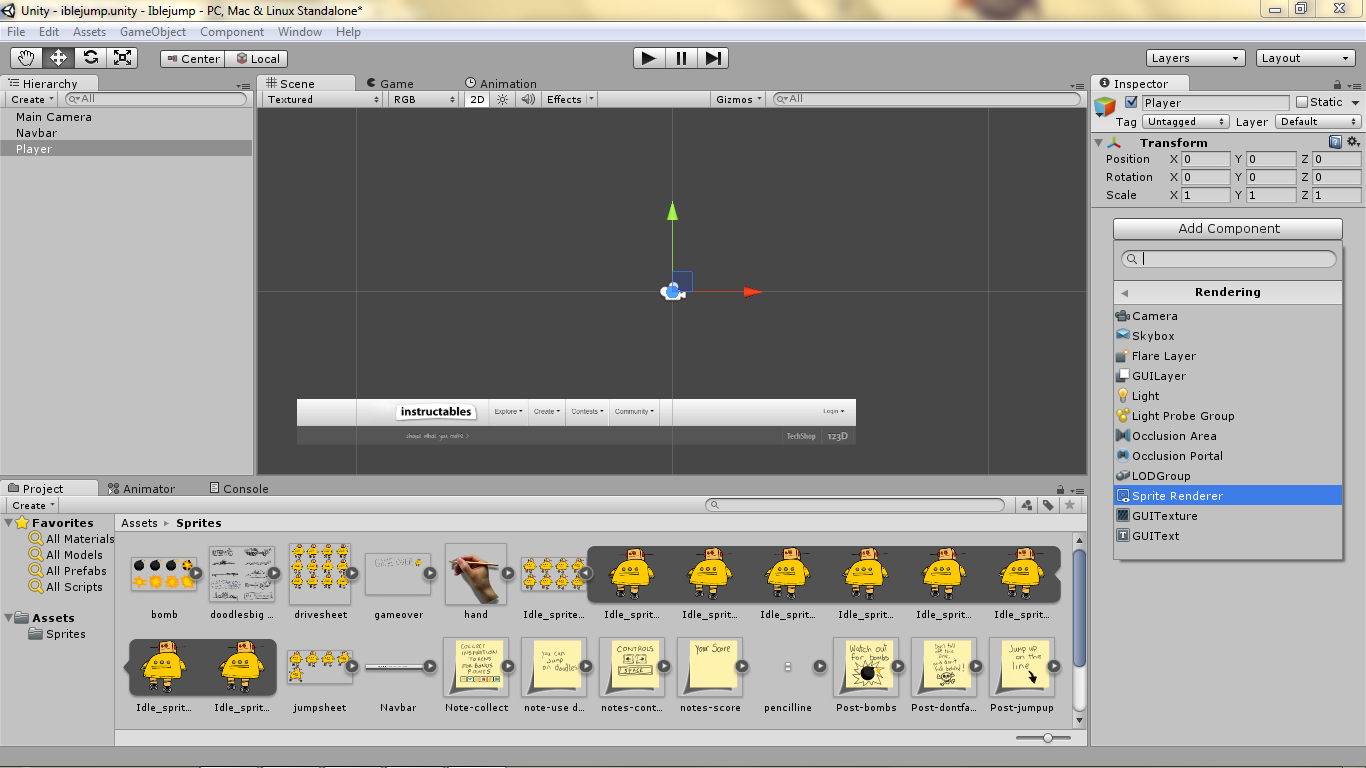Screen dimensions: 1366x768
Task: Select the Rotate tool
Action: pyautogui.click(x=90, y=57)
